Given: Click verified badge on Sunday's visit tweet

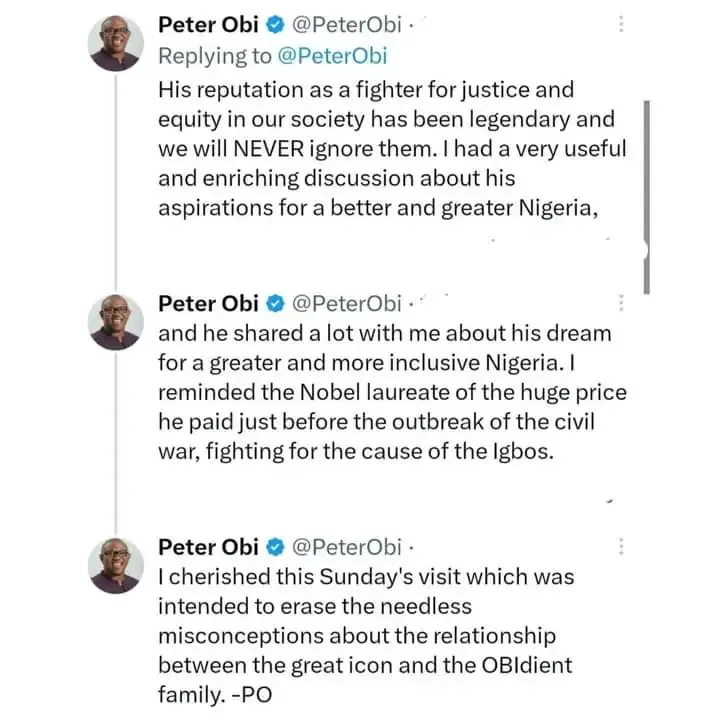Looking at the screenshot, I should (272, 547).
